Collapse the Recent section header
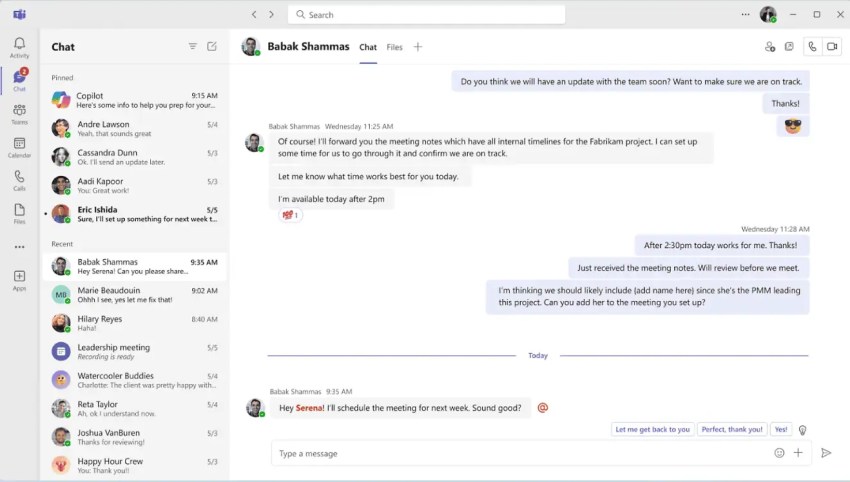 62,244
